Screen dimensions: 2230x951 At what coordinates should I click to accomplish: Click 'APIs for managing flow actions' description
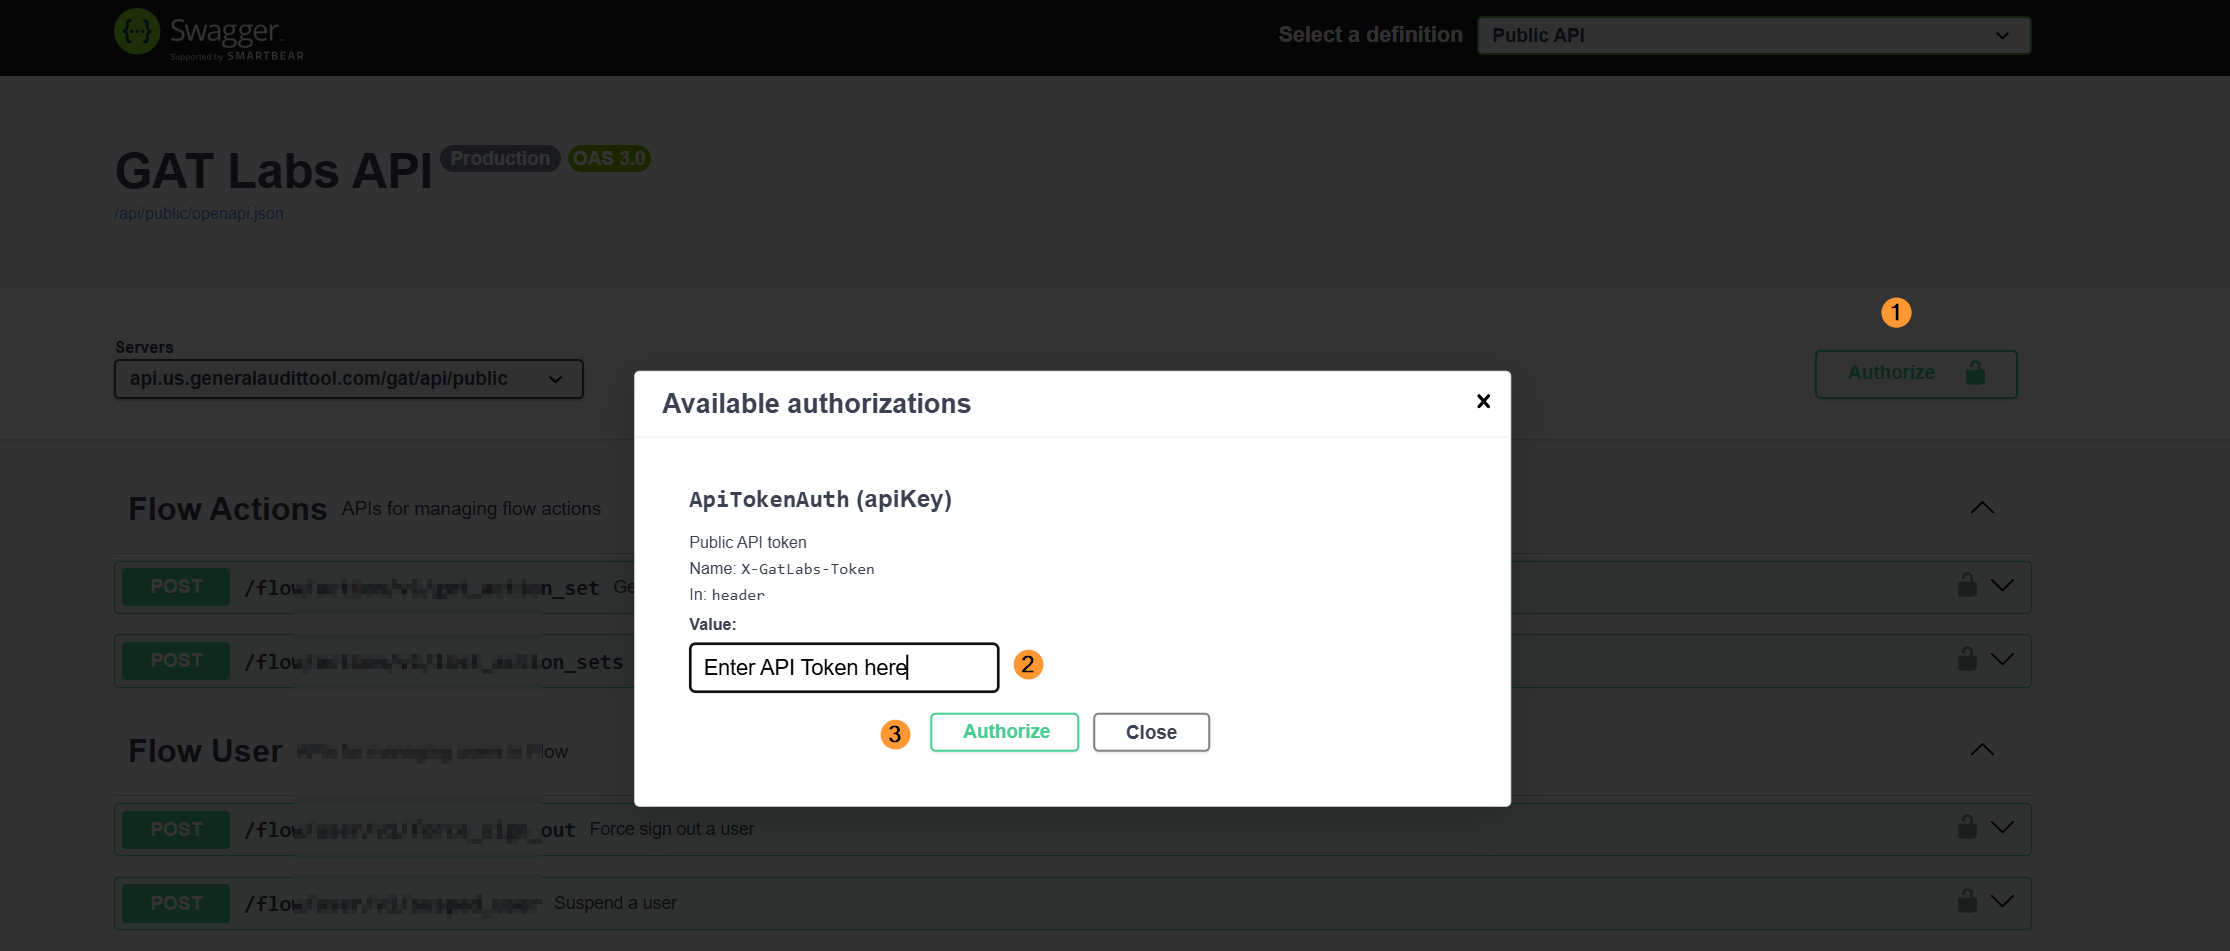point(471,509)
